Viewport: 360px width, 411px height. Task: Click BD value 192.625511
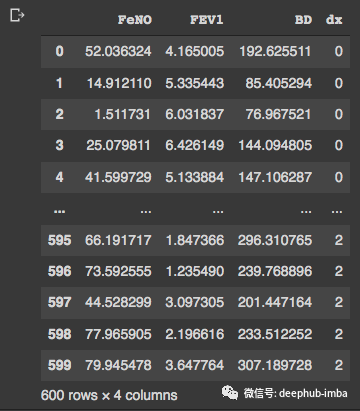[x=275, y=51]
